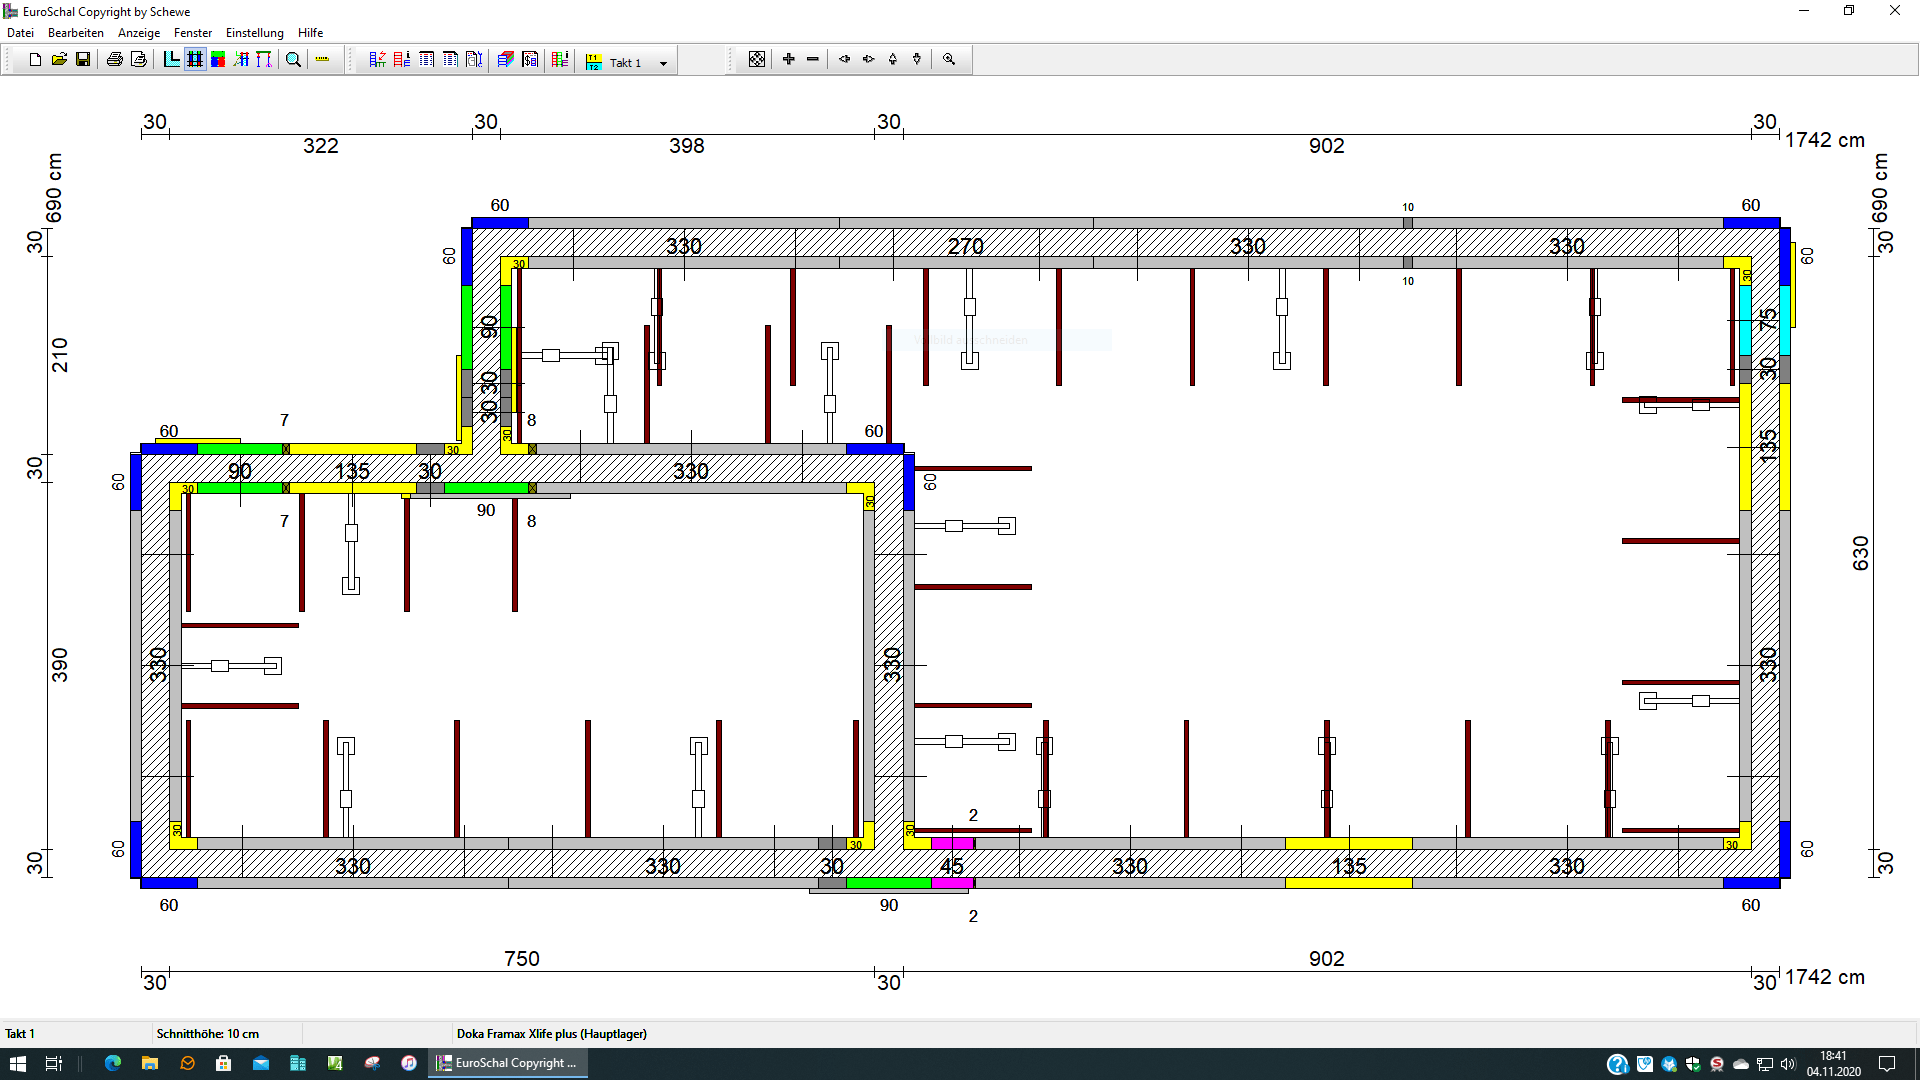Zoom in with the plus button
This screenshot has height=1080, width=1920.
click(x=788, y=60)
